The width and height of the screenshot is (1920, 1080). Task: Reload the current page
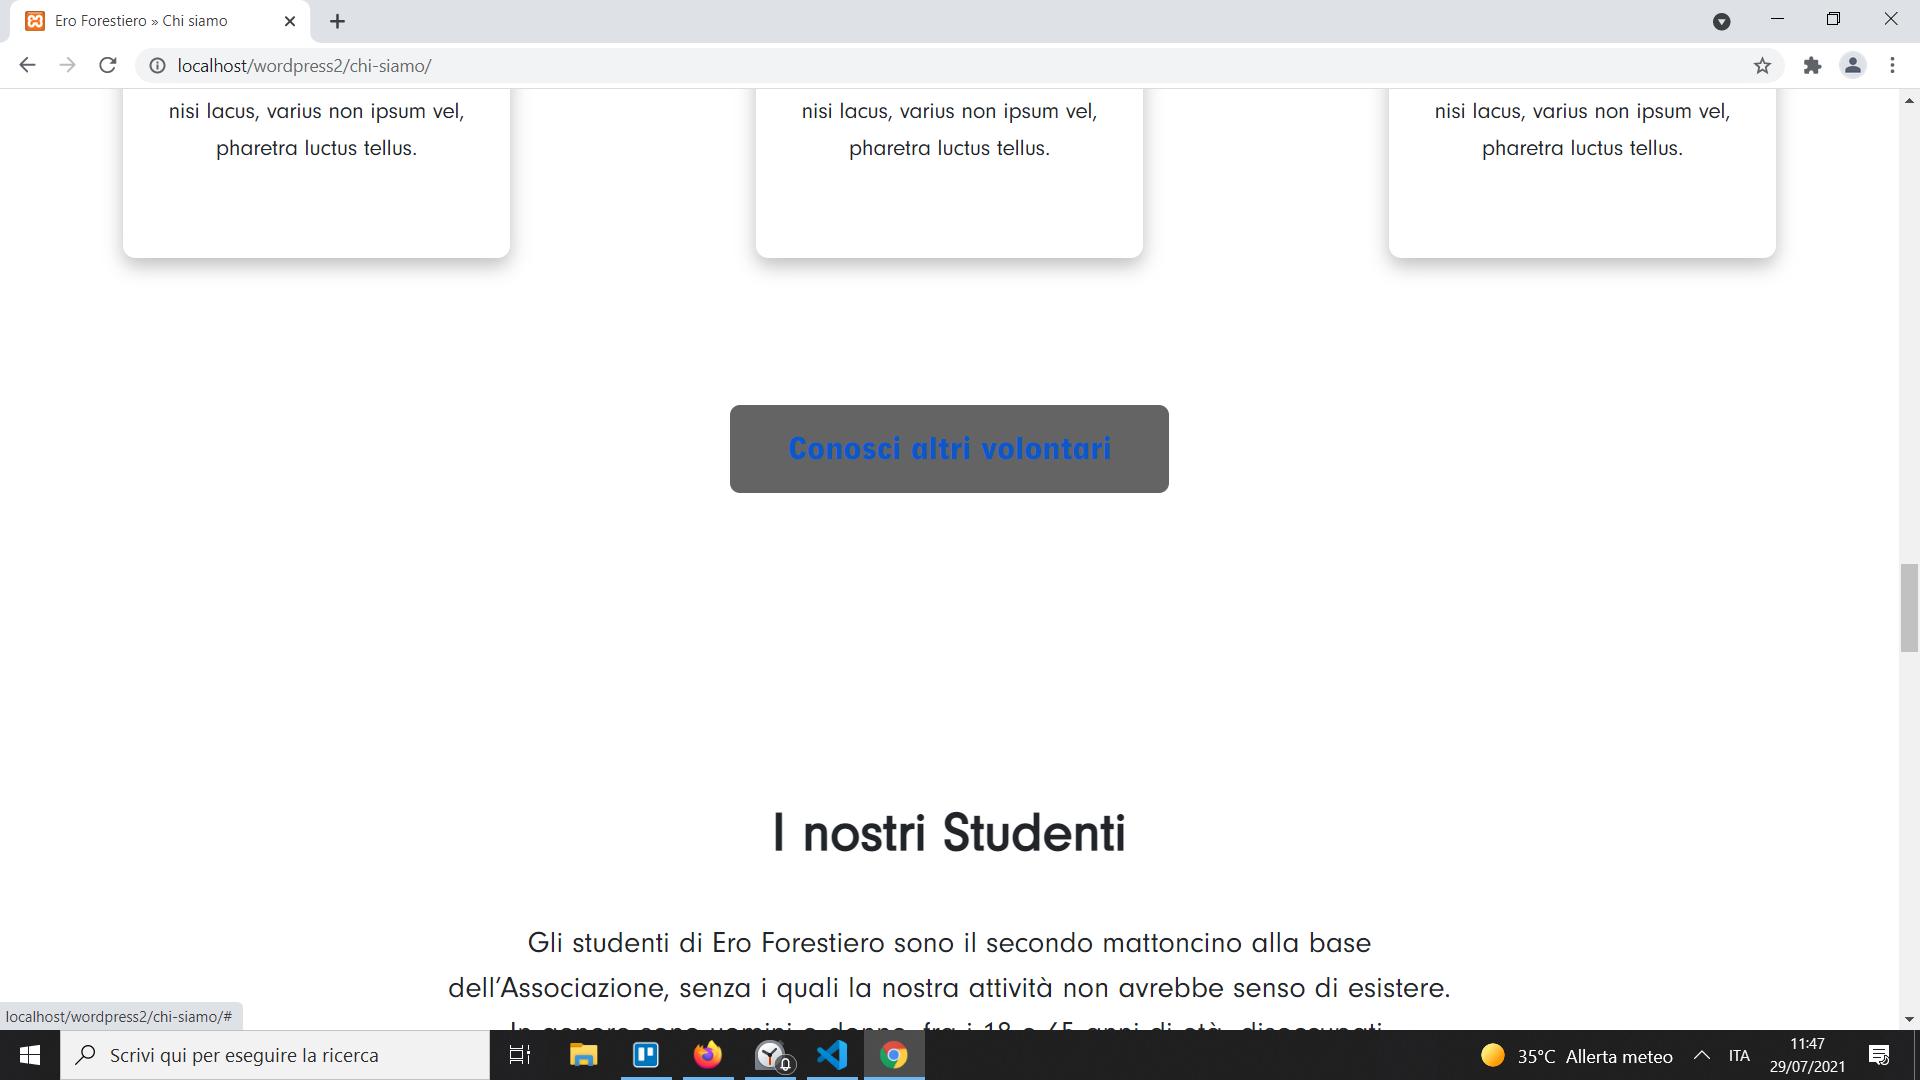coord(108,65)
